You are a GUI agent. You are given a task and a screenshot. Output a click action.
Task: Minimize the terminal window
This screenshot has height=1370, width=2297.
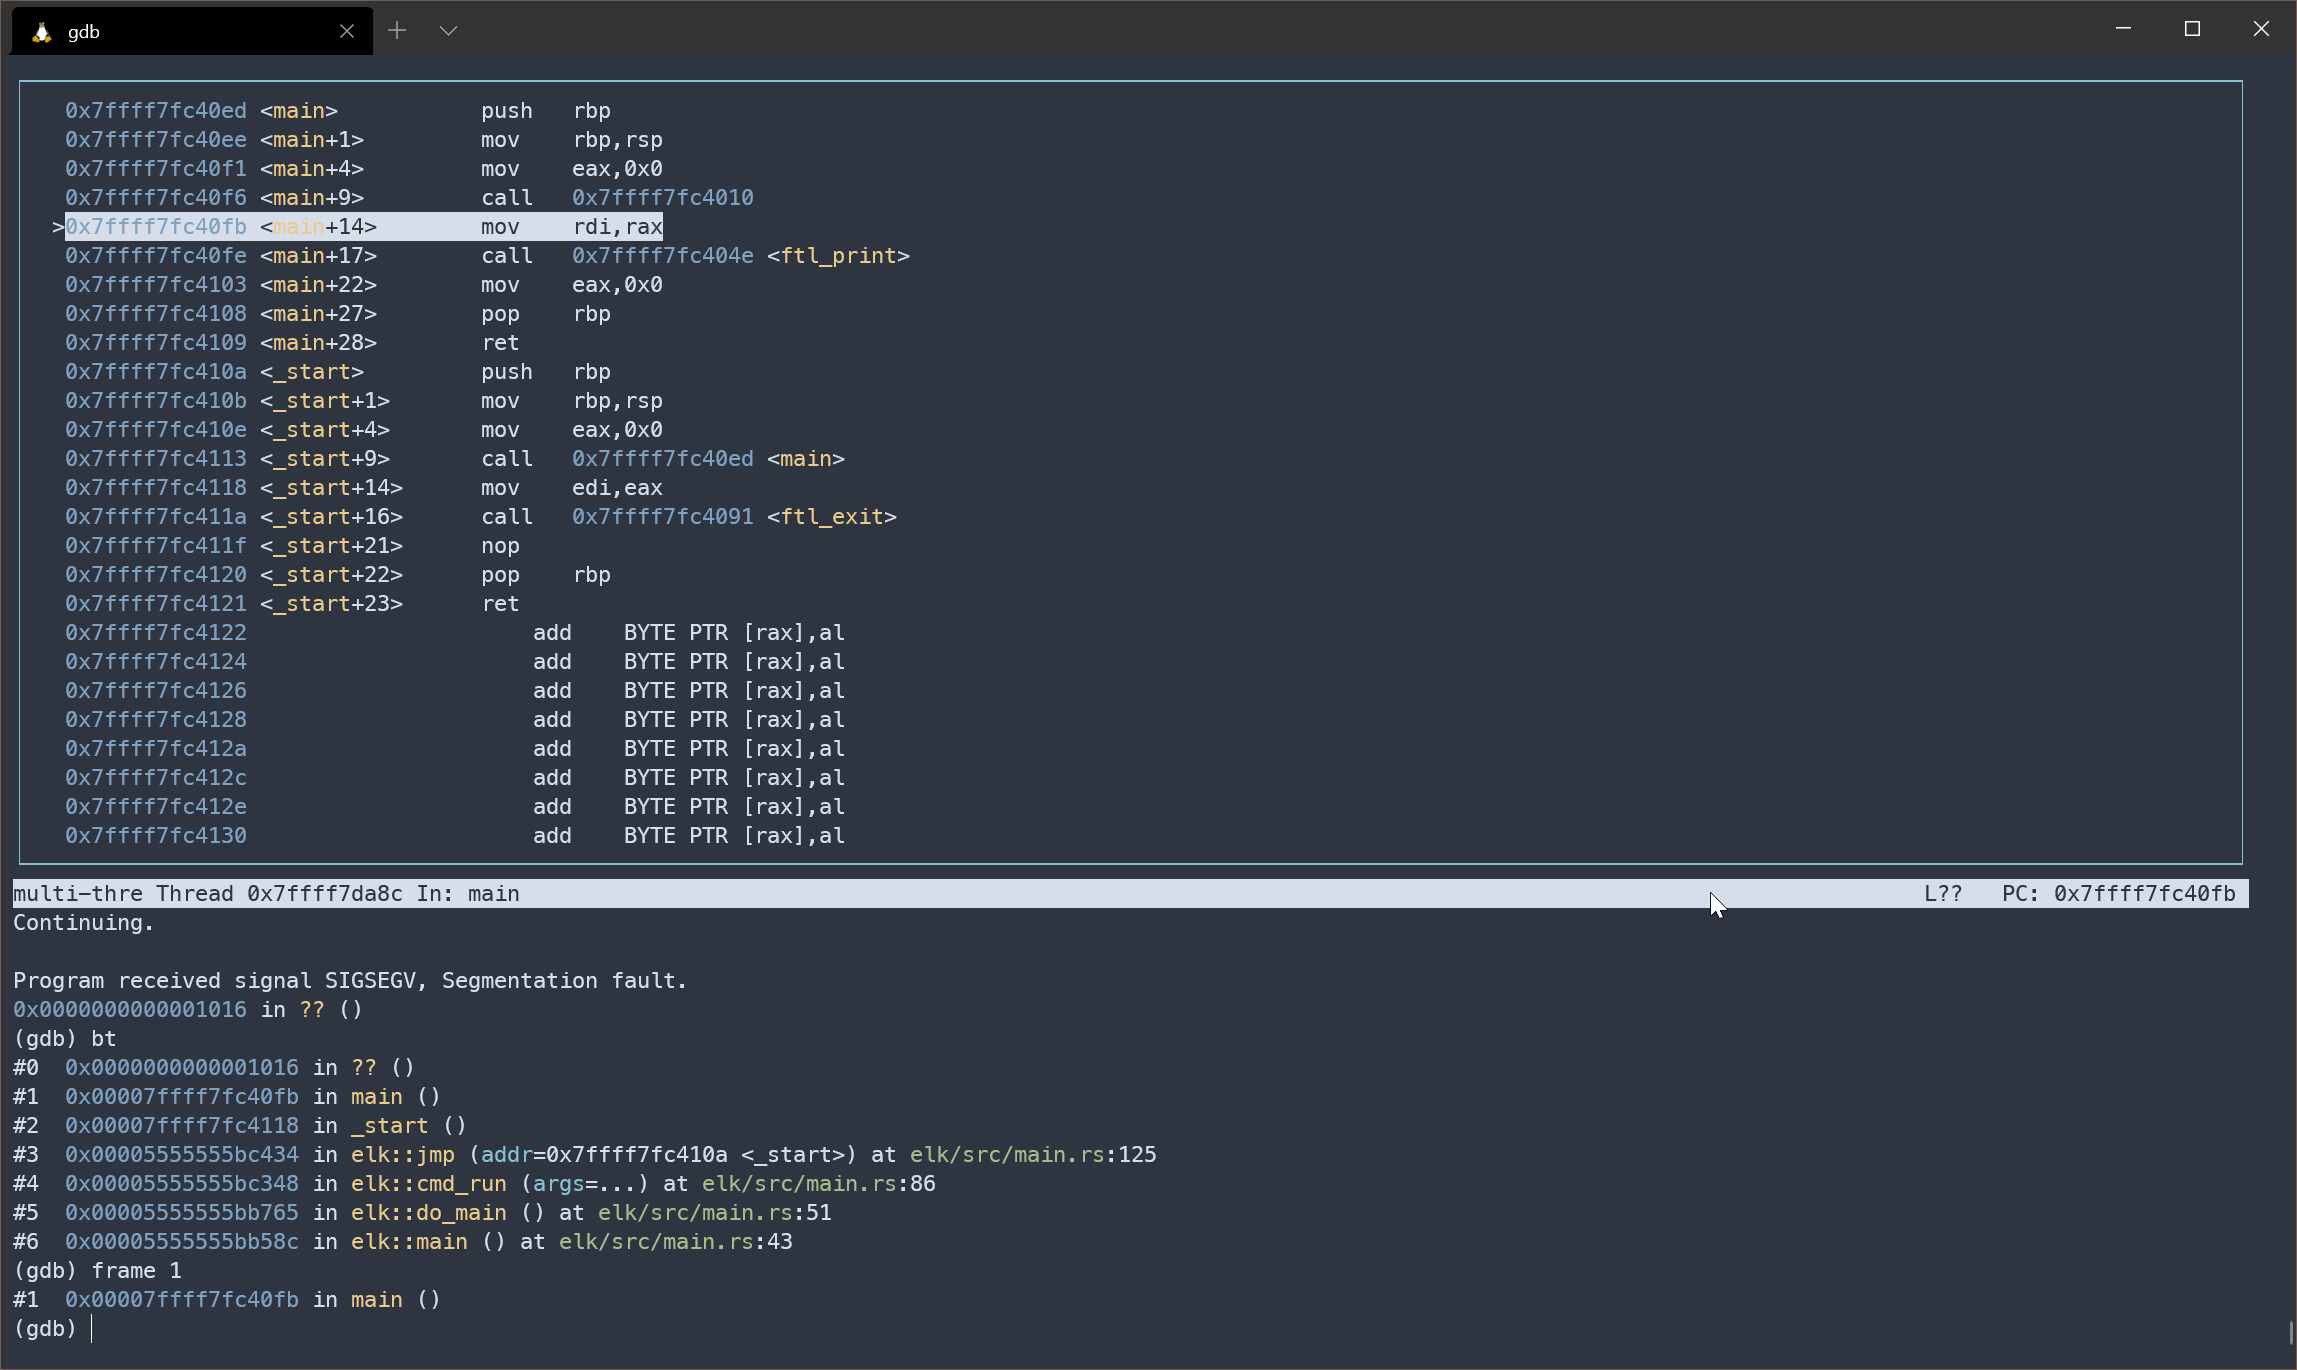coord(2123,29)
